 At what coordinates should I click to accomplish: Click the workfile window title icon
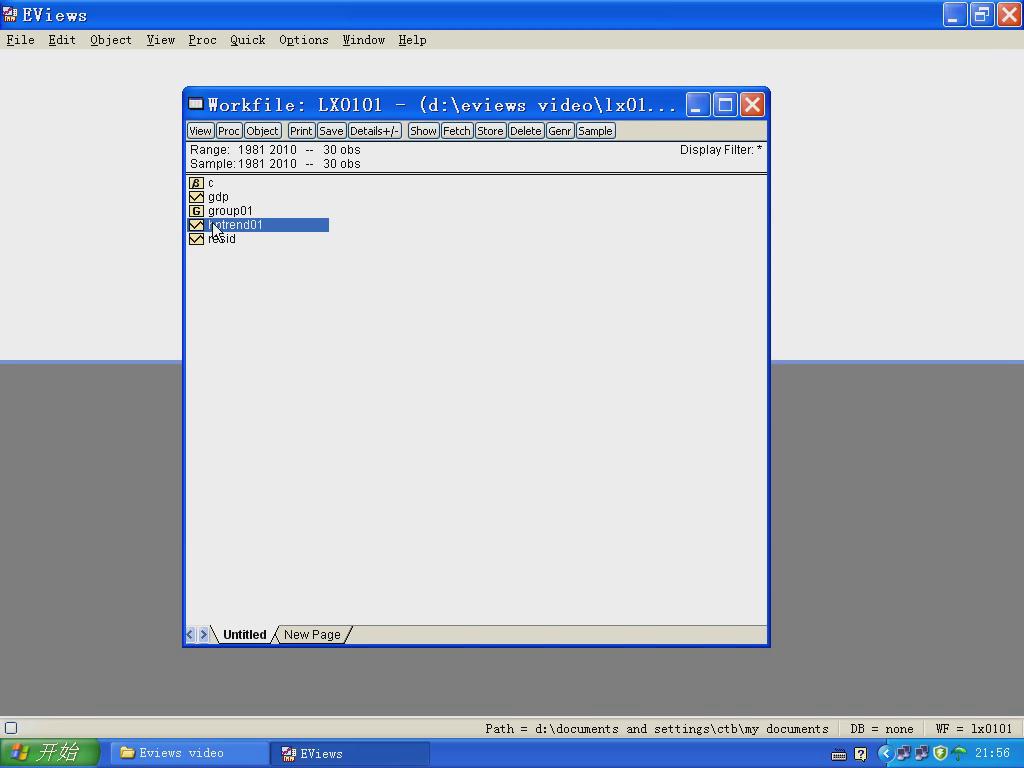(x=196, y=104)
